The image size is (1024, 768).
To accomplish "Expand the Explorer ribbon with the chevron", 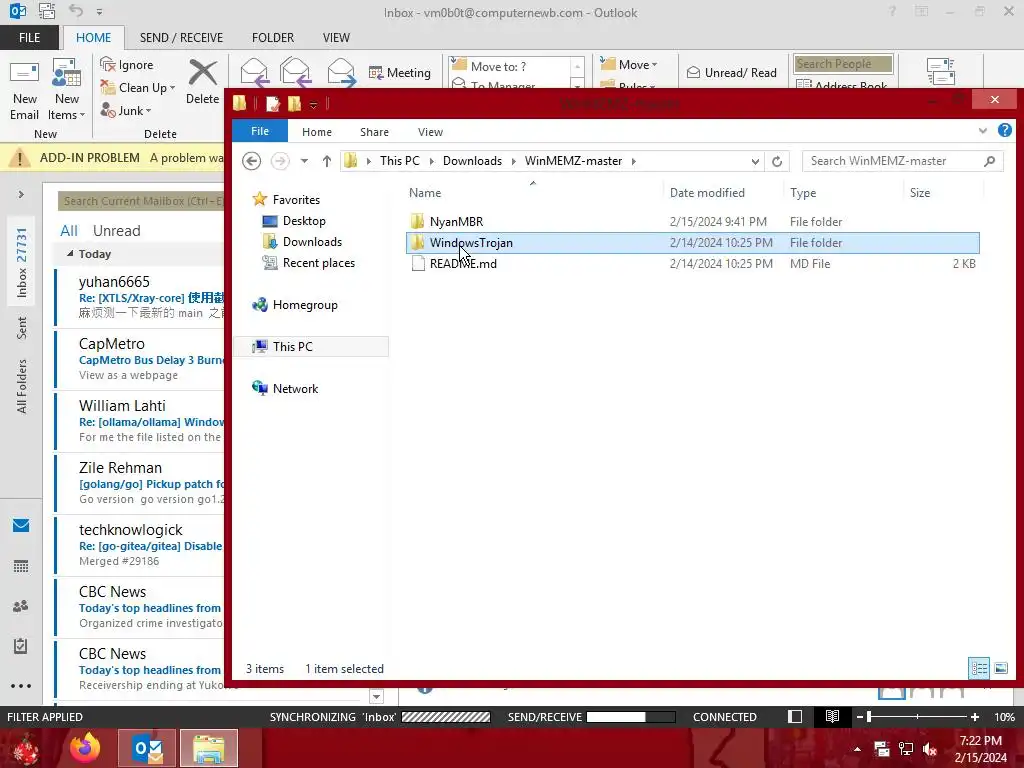I will [x=983, y=131].
